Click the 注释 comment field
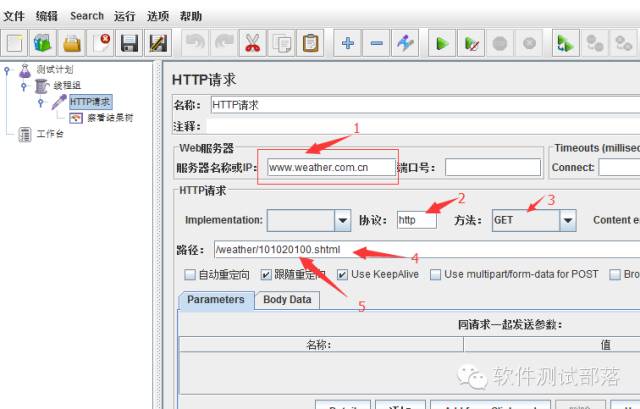 tap(423, 126)
